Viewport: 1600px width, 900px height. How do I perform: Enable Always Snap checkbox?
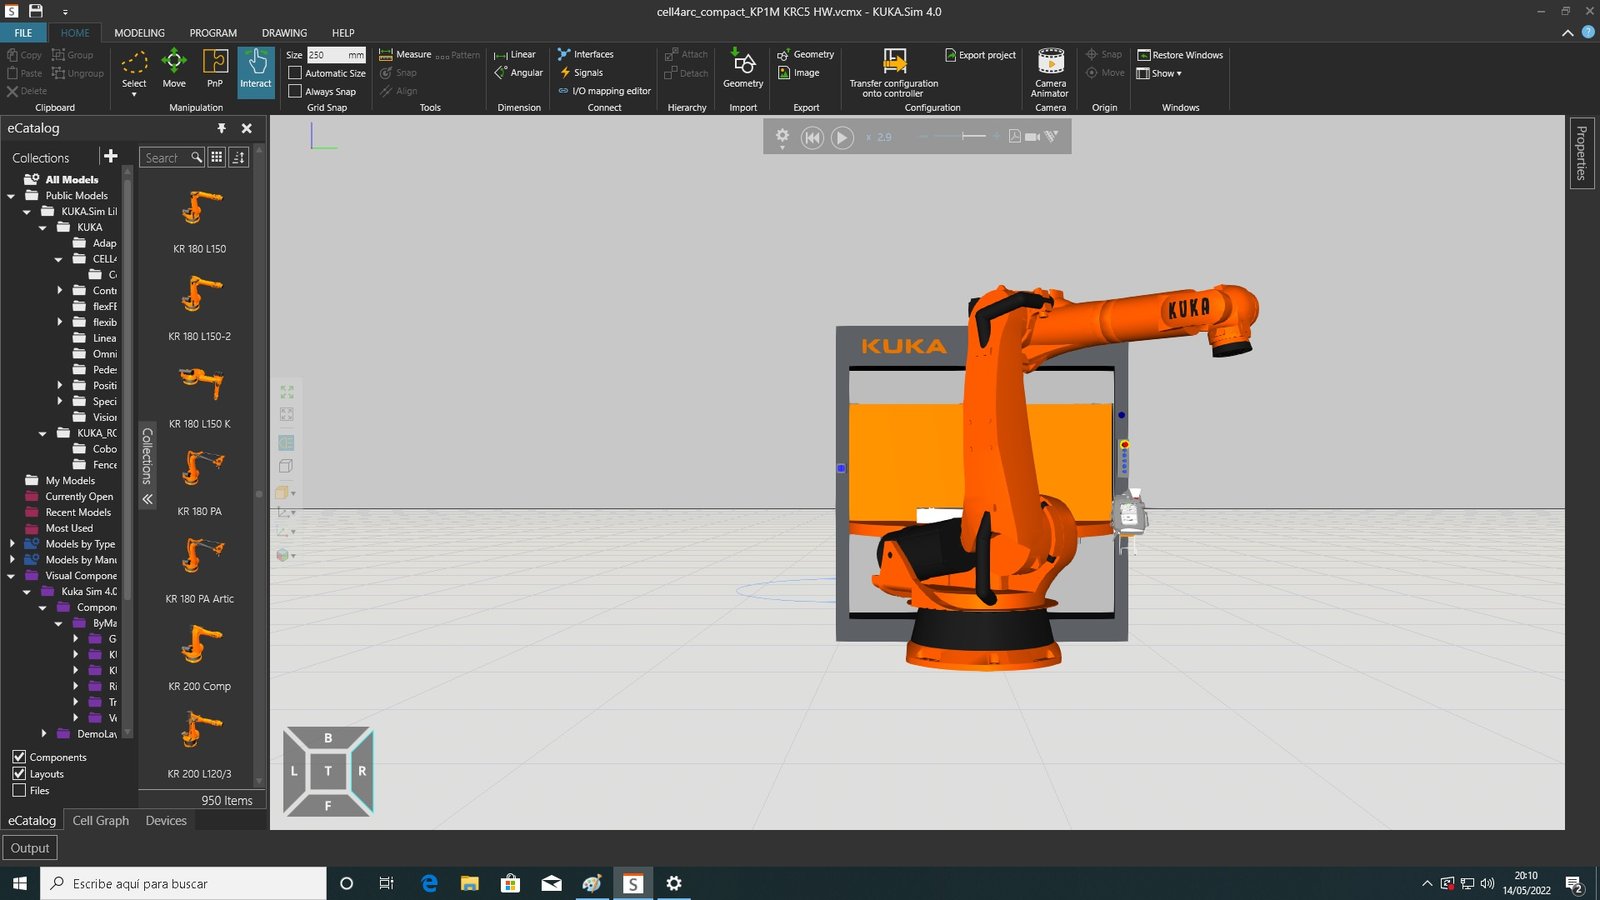click(x=295, y=91)
